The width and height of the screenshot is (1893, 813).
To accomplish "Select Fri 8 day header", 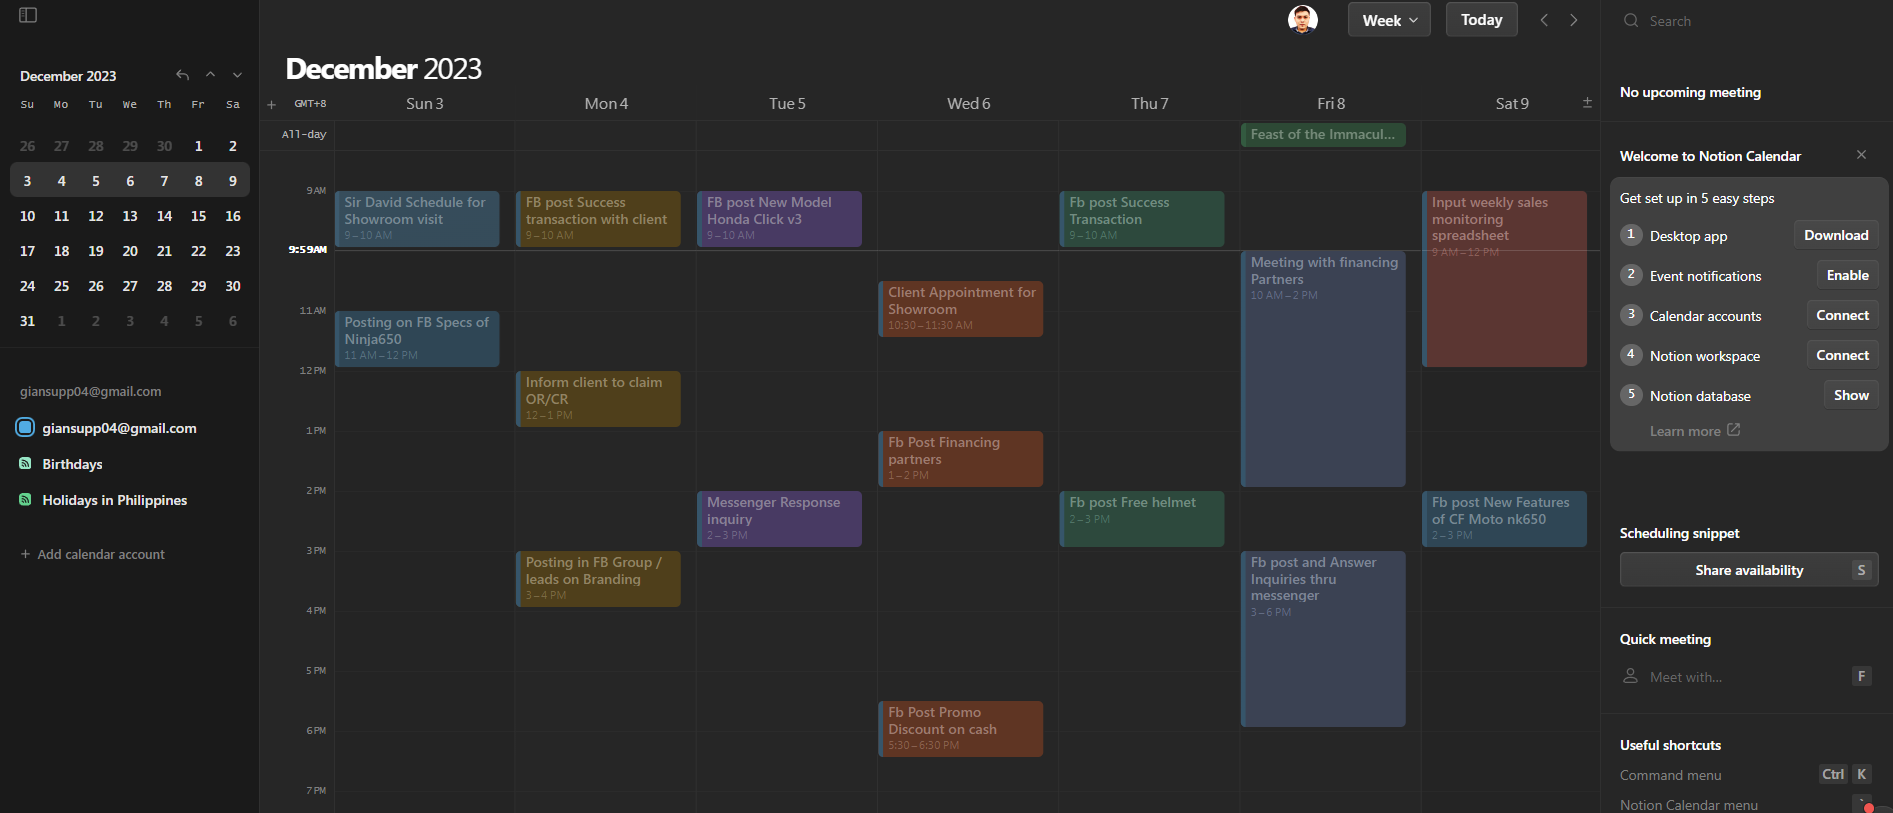I will coord(1330,103).
